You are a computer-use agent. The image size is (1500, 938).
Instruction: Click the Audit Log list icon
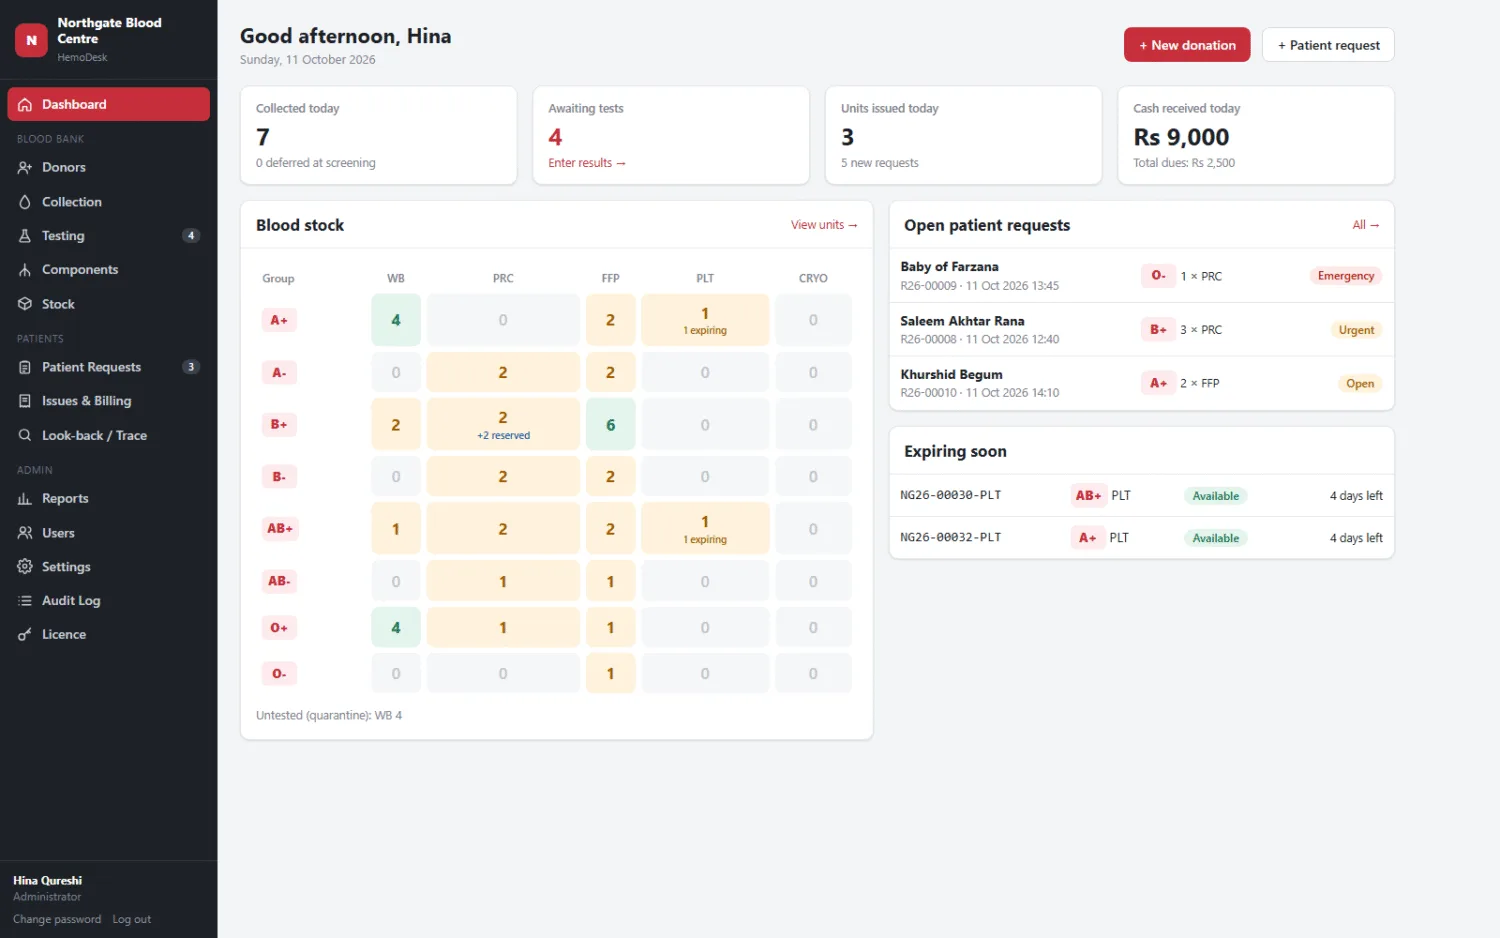tap(25, 601)
